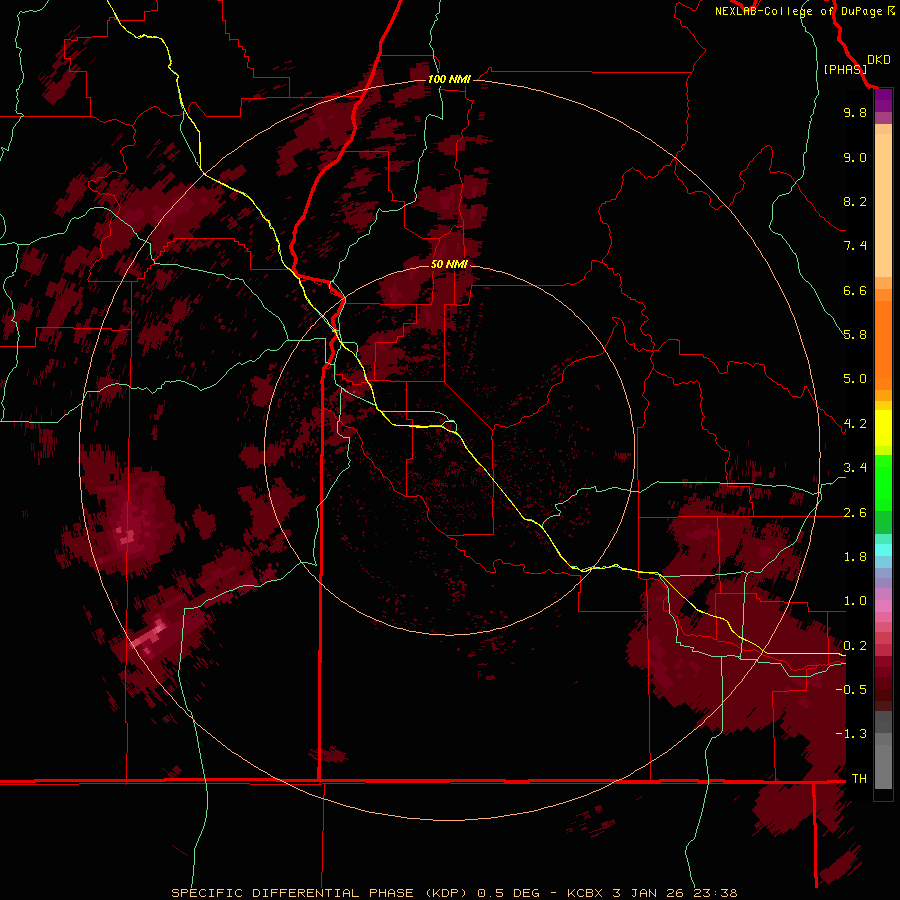The width and height of the screenshot is (900, 900).
Task: Click the 0.2 legend value
Action: pos(855,646)
